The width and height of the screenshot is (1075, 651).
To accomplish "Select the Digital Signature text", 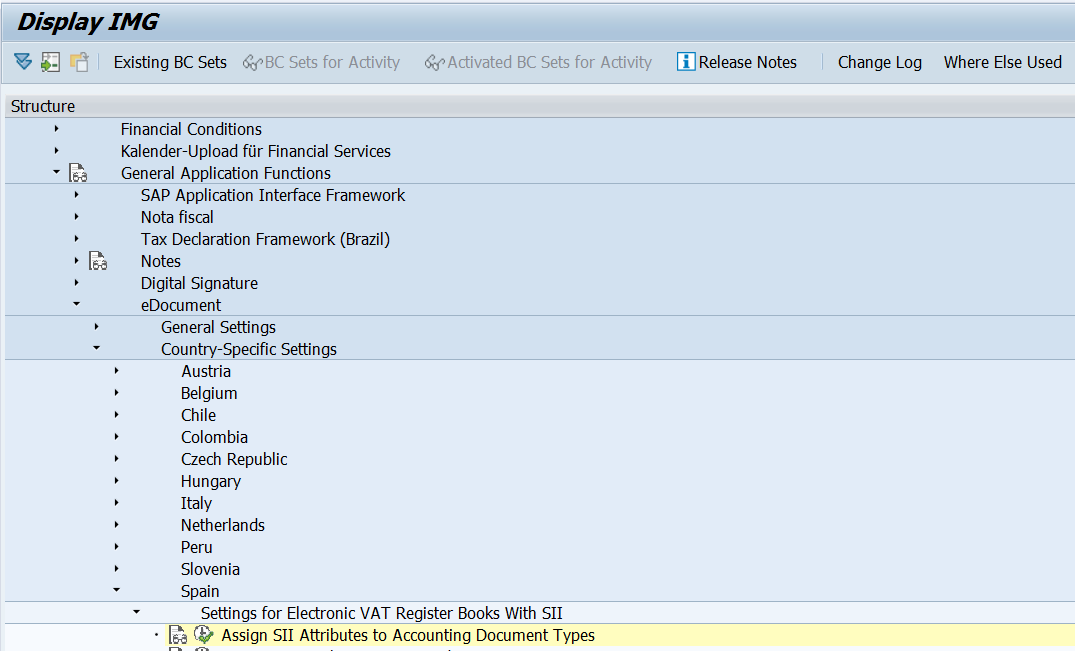I will pos(200,284).
